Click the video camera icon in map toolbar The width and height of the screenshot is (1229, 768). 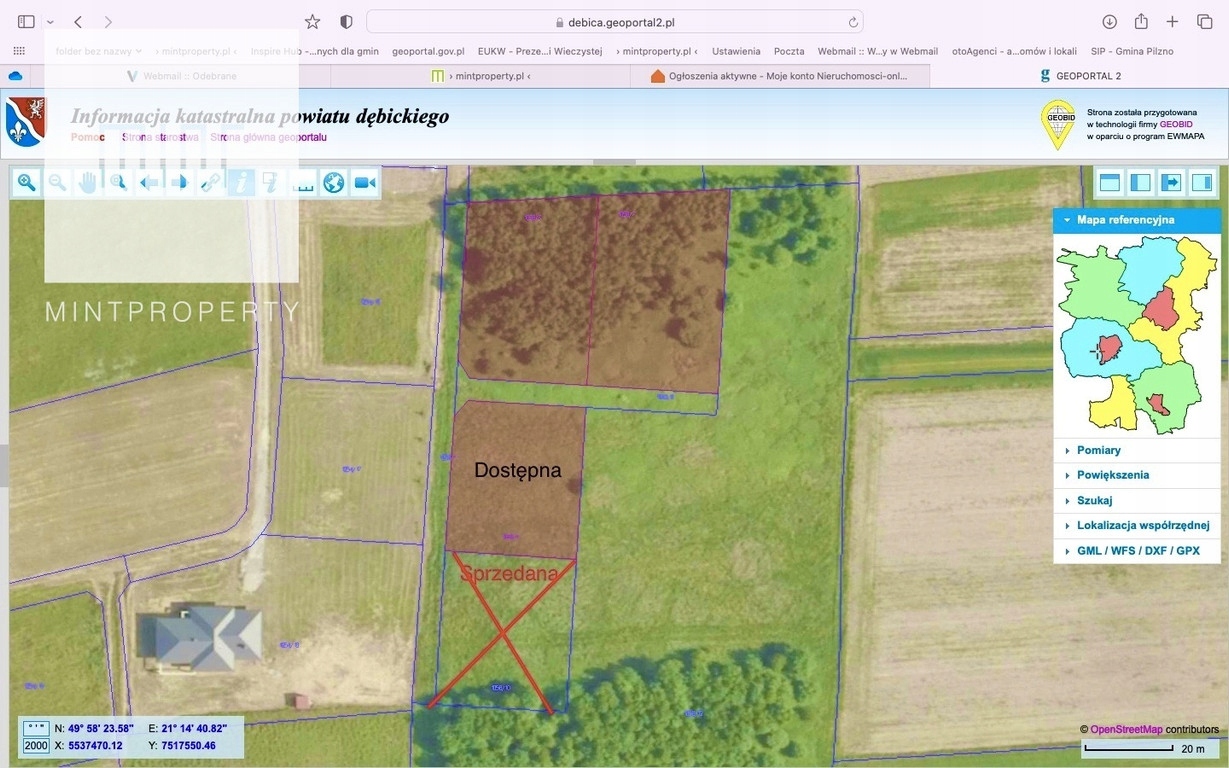click(x=365, y=182)
